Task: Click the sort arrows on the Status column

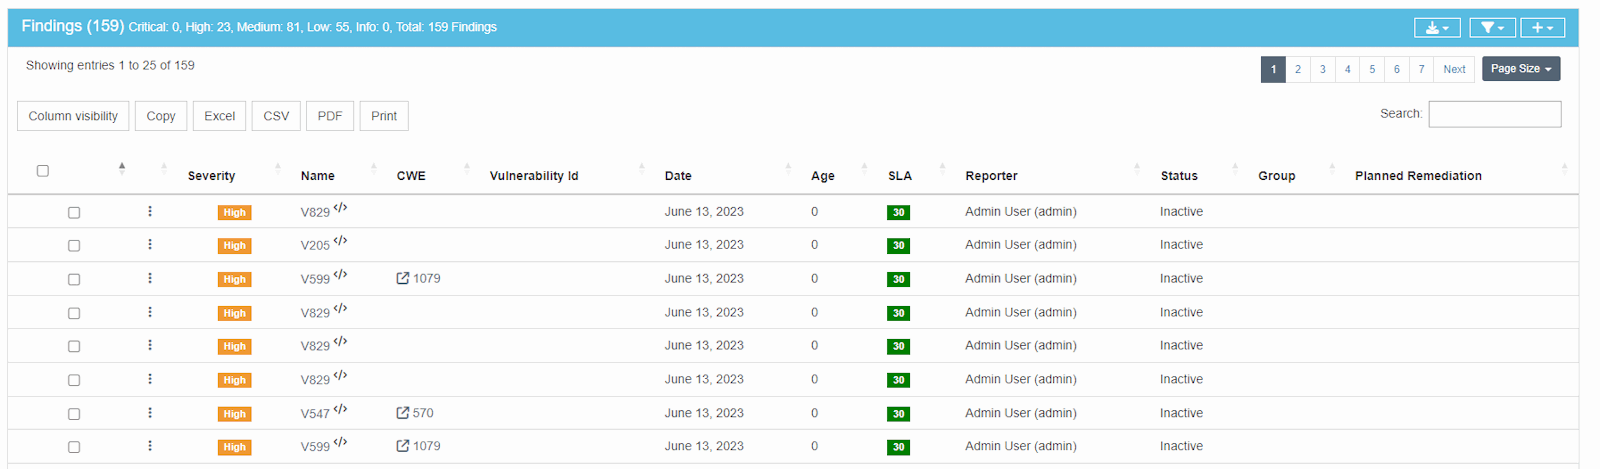Action: (x=1235, y=169)
